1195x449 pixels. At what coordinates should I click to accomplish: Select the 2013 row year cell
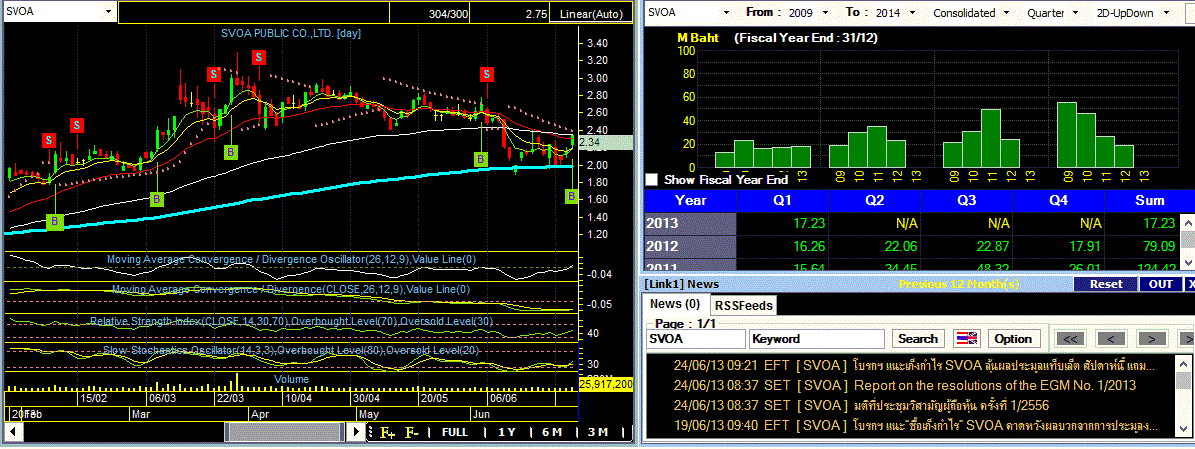(x=690, y=223)
